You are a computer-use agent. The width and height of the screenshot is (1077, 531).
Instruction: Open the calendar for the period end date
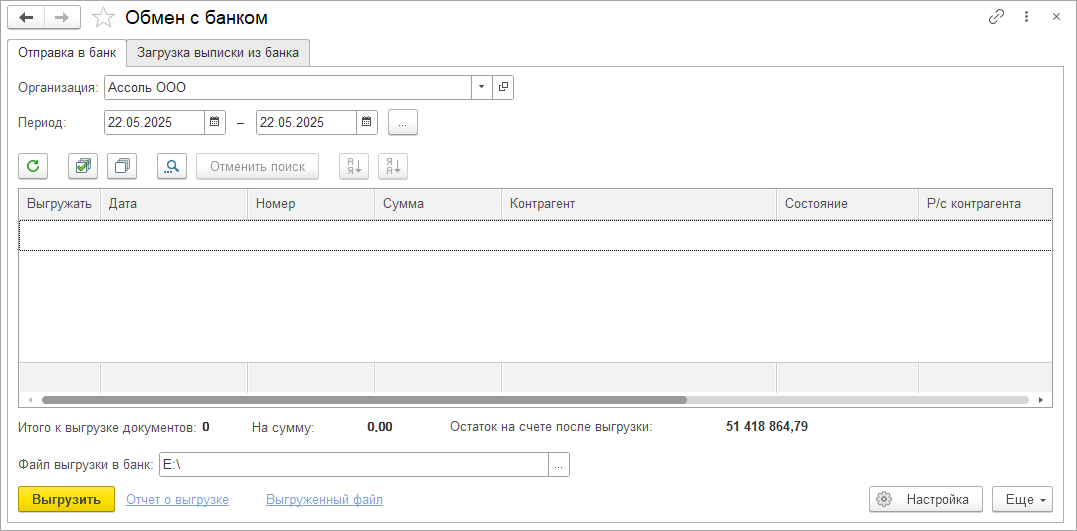coord(367,122)
